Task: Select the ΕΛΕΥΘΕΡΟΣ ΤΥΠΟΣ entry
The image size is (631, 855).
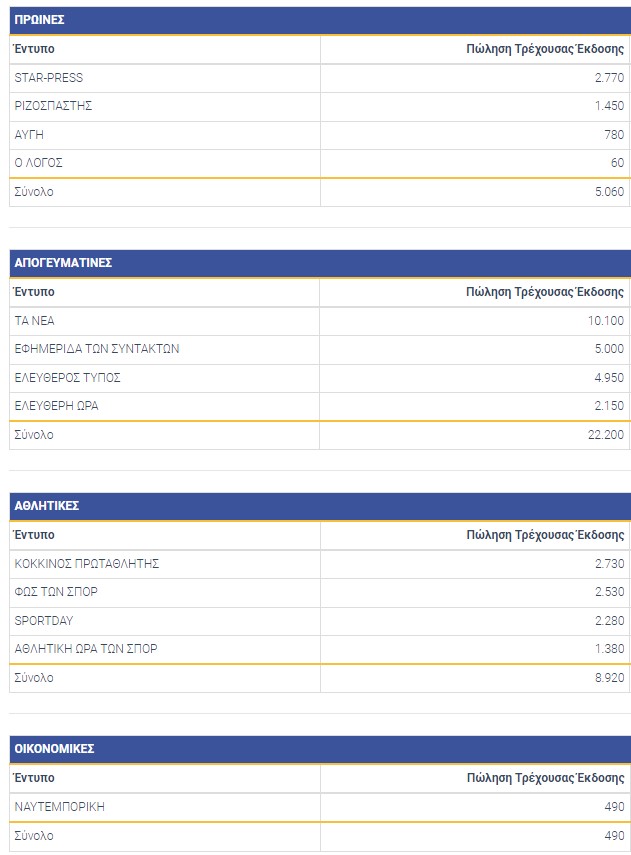Action: click(x=68, y=378)
